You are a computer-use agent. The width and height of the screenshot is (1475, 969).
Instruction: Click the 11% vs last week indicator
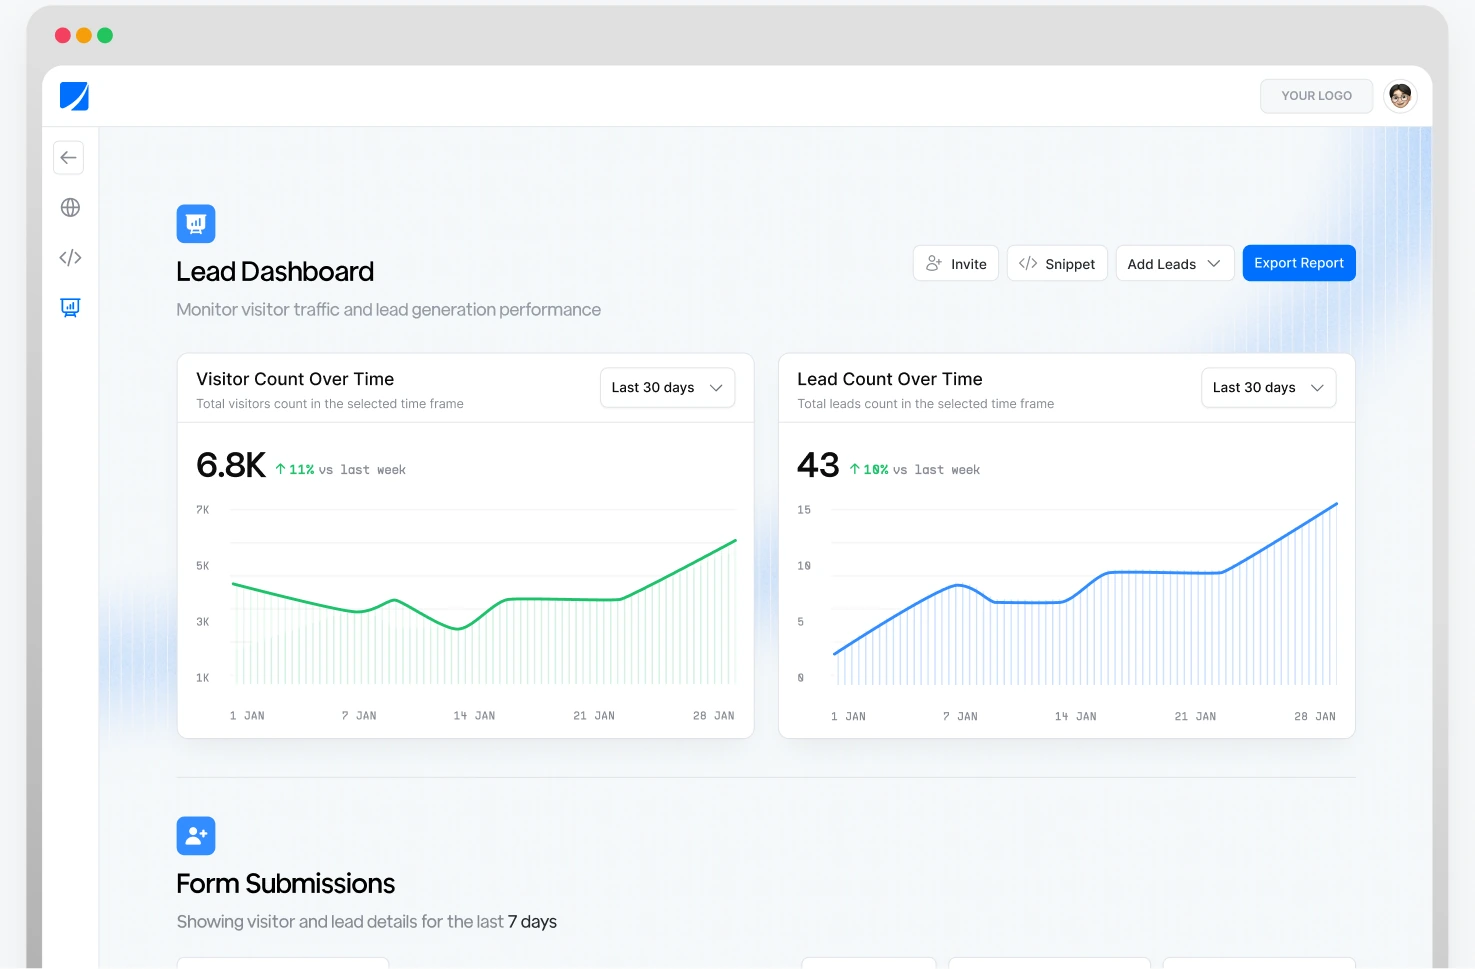point(341,470)
